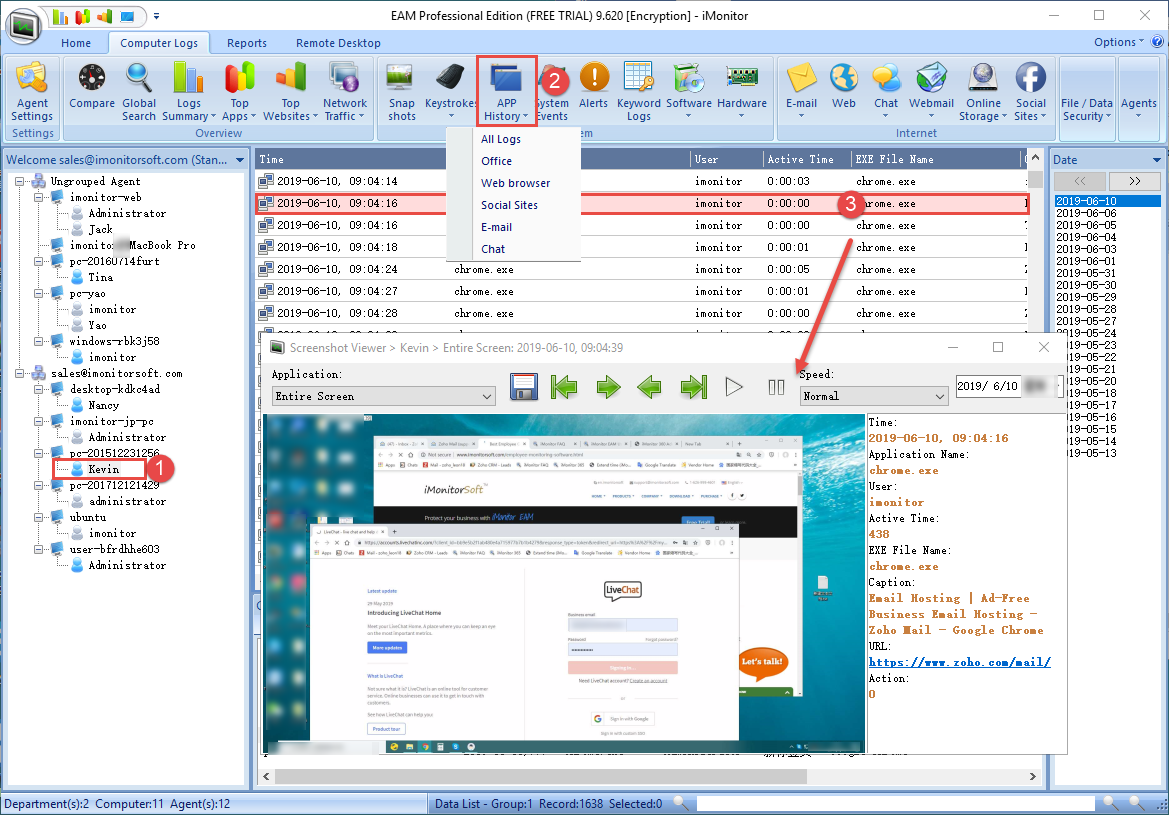
Task: Open the https://www.zoho.com/mail/ URL link
Action: 960,662
